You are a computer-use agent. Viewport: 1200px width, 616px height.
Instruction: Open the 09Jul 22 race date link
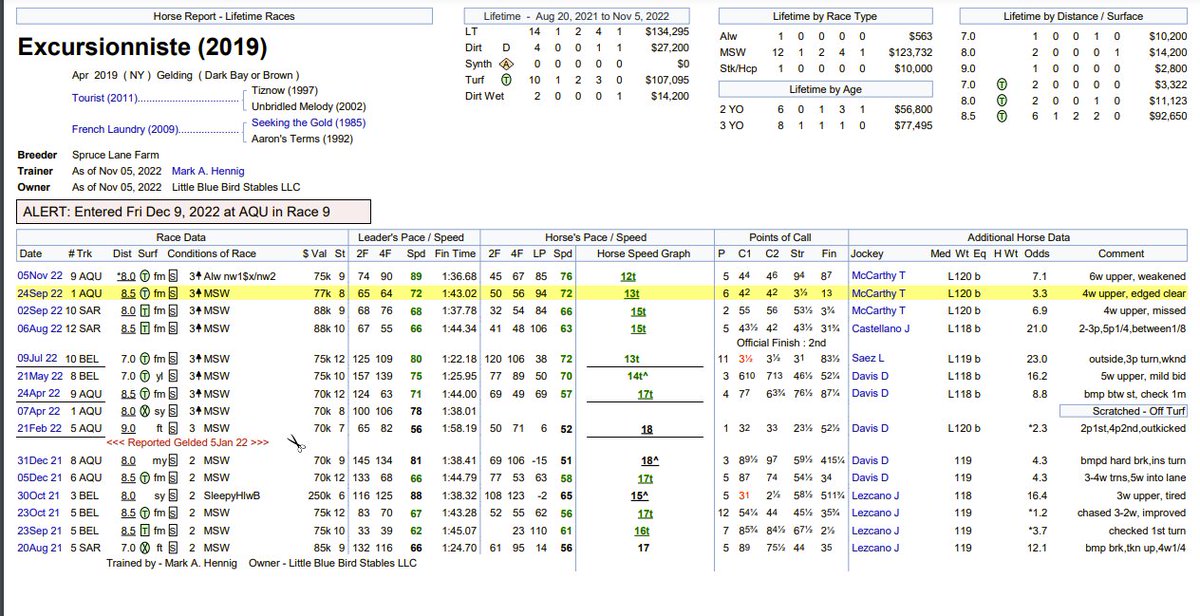point(38,359)
